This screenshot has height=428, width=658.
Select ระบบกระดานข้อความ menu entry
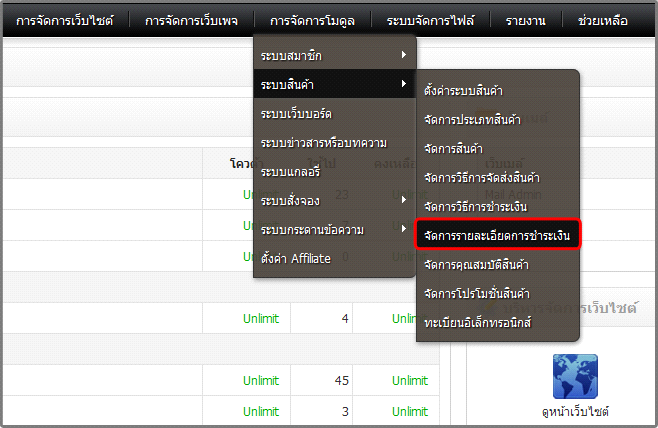coord(334,229)
